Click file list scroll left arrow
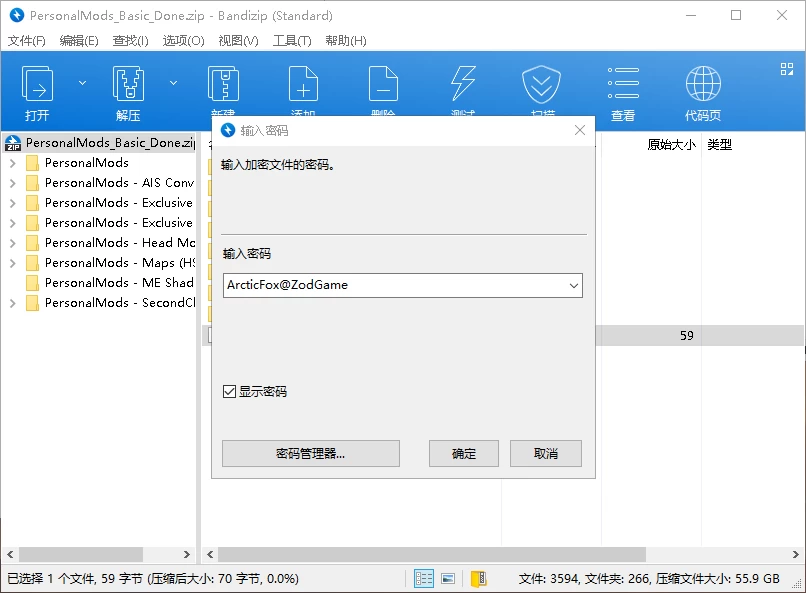The image size is (806, 593). coord(210,554)
